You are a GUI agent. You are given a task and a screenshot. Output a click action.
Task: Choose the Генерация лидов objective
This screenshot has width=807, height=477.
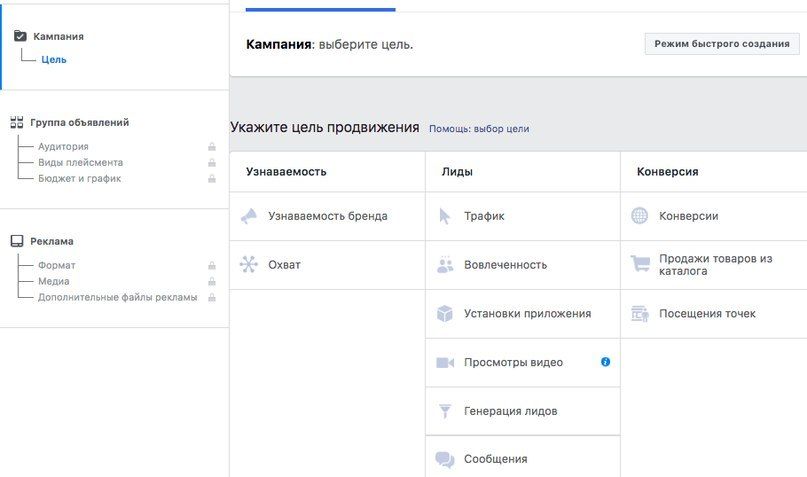coord(523,411)
